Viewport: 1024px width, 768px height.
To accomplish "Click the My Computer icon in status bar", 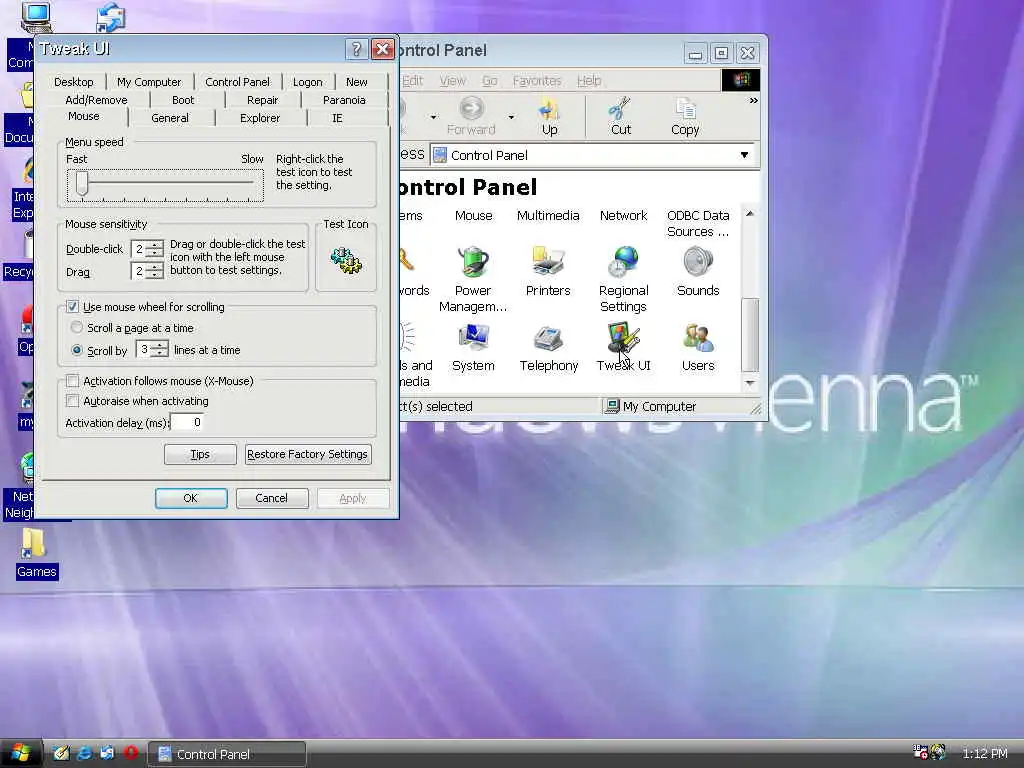I will pos(612,406).
